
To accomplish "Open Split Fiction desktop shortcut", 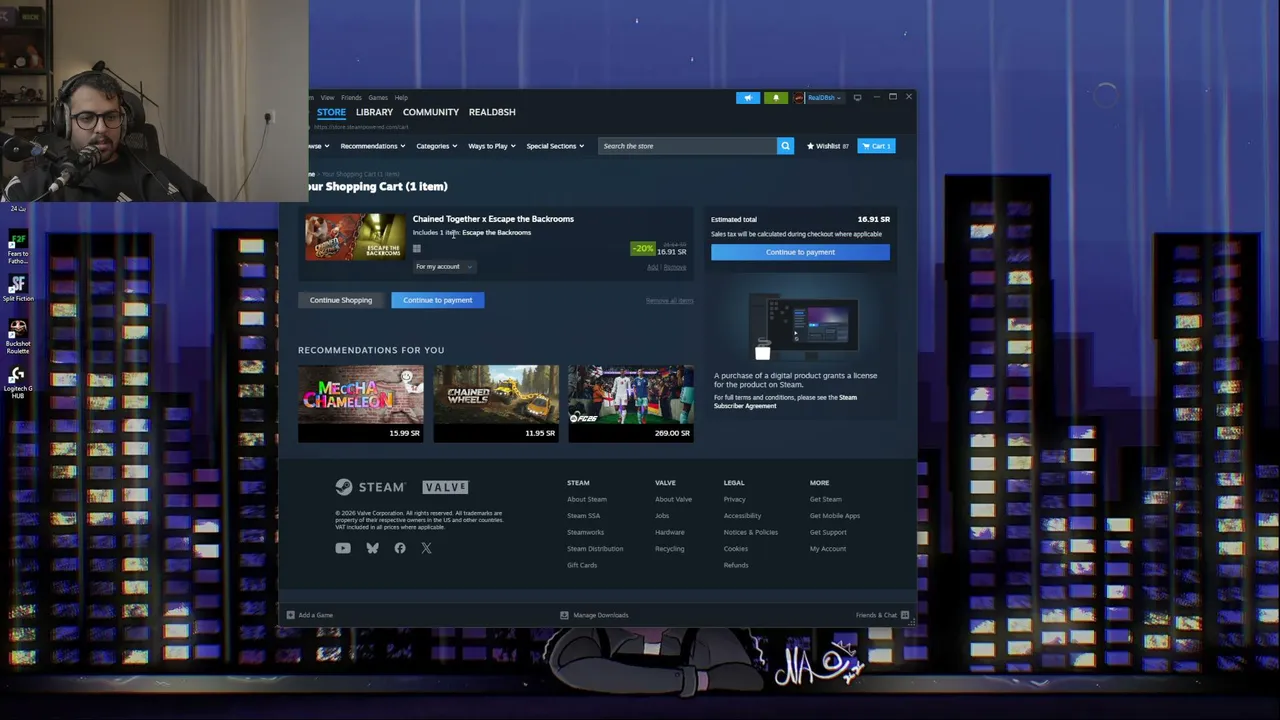I will (x=17, y=289).
